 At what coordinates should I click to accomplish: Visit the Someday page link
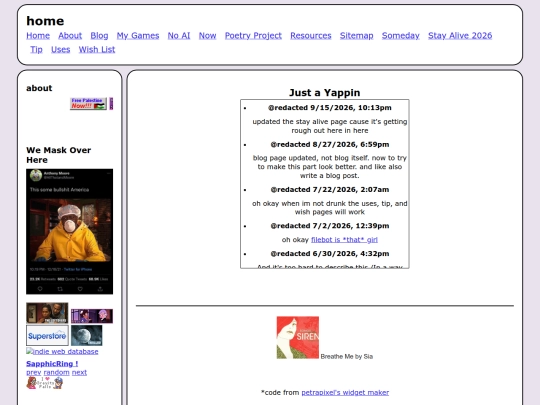pyautogui.click(x=401, y=36)
